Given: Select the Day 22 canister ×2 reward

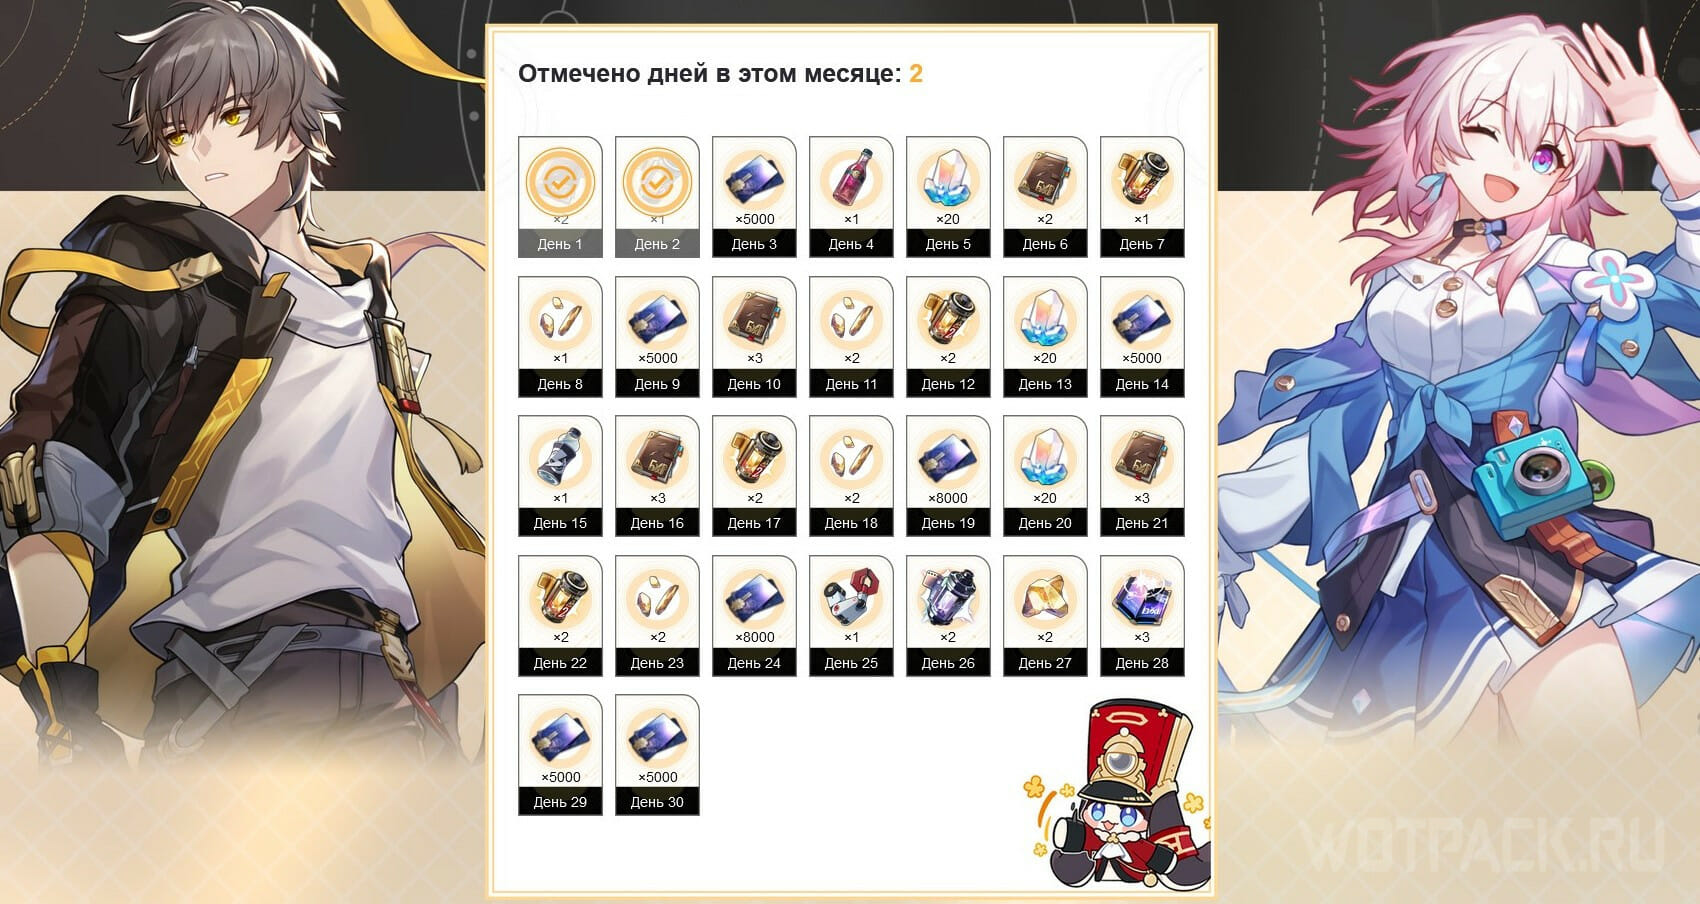Looking at the screenshot, I should 560,616.
